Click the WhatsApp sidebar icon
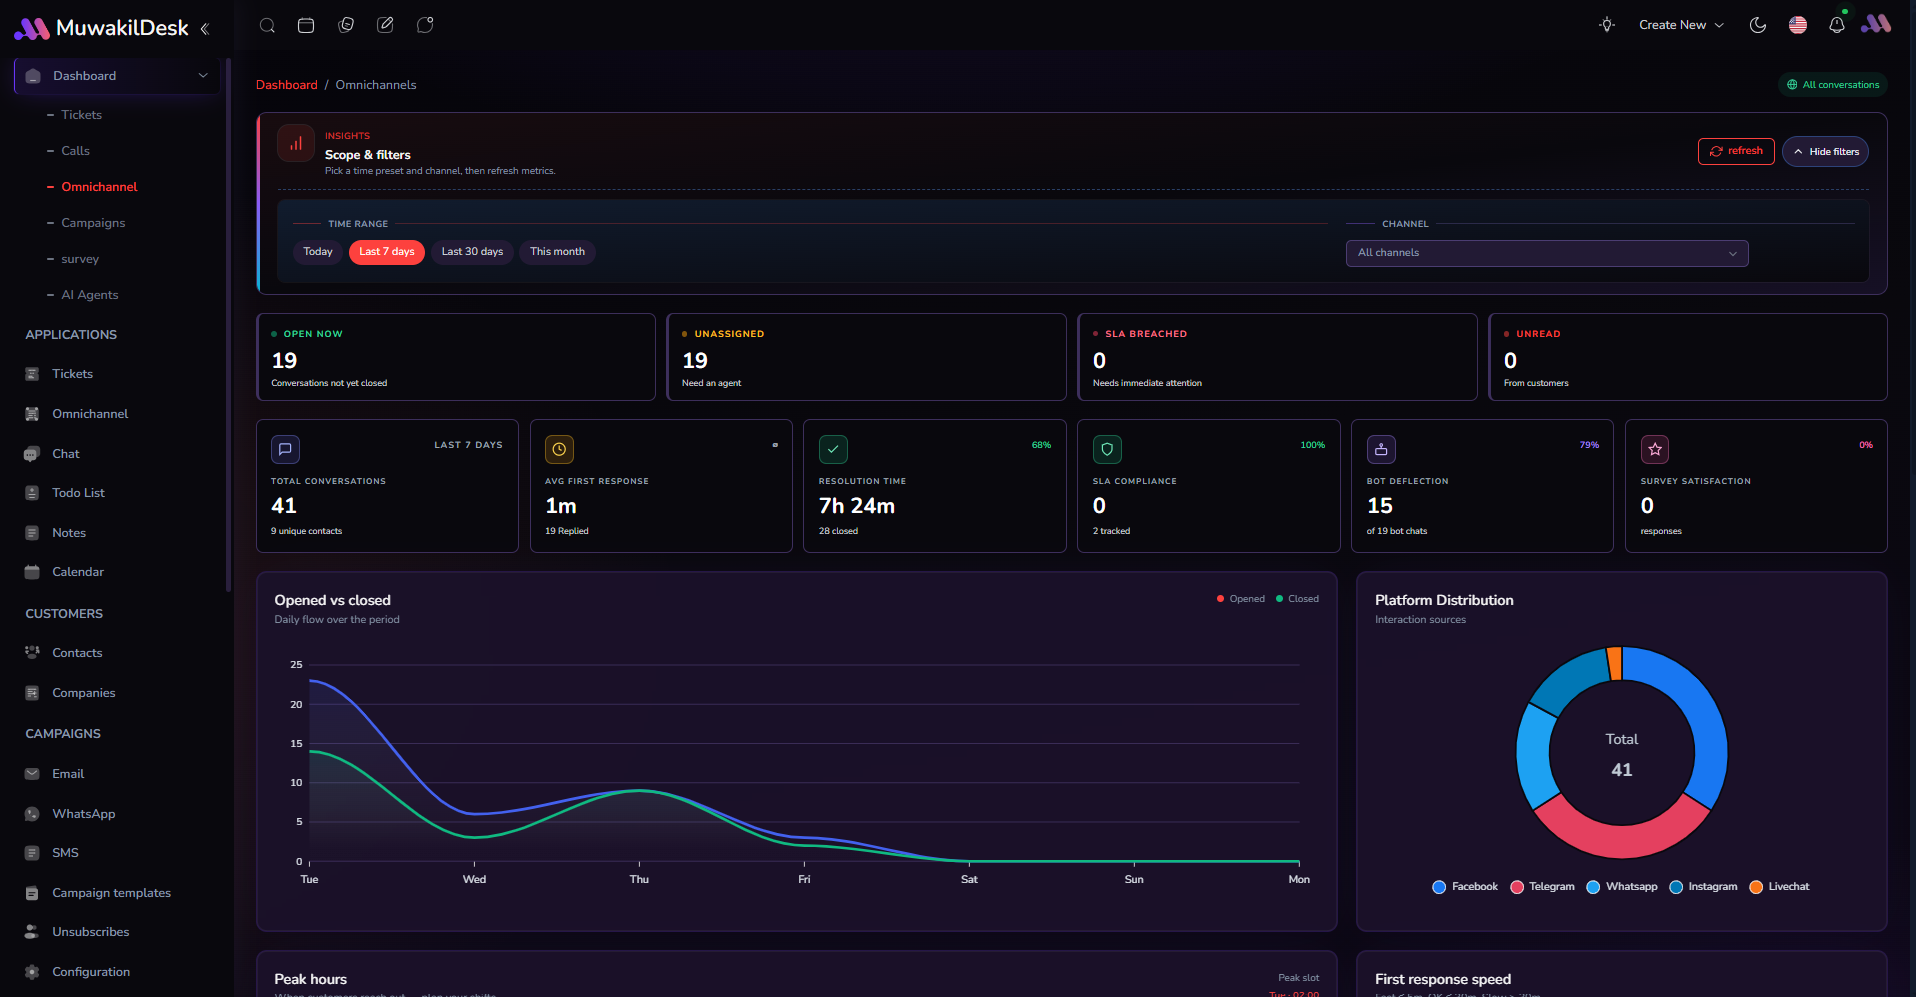1916x997 pixels. [x=32, y=814]
